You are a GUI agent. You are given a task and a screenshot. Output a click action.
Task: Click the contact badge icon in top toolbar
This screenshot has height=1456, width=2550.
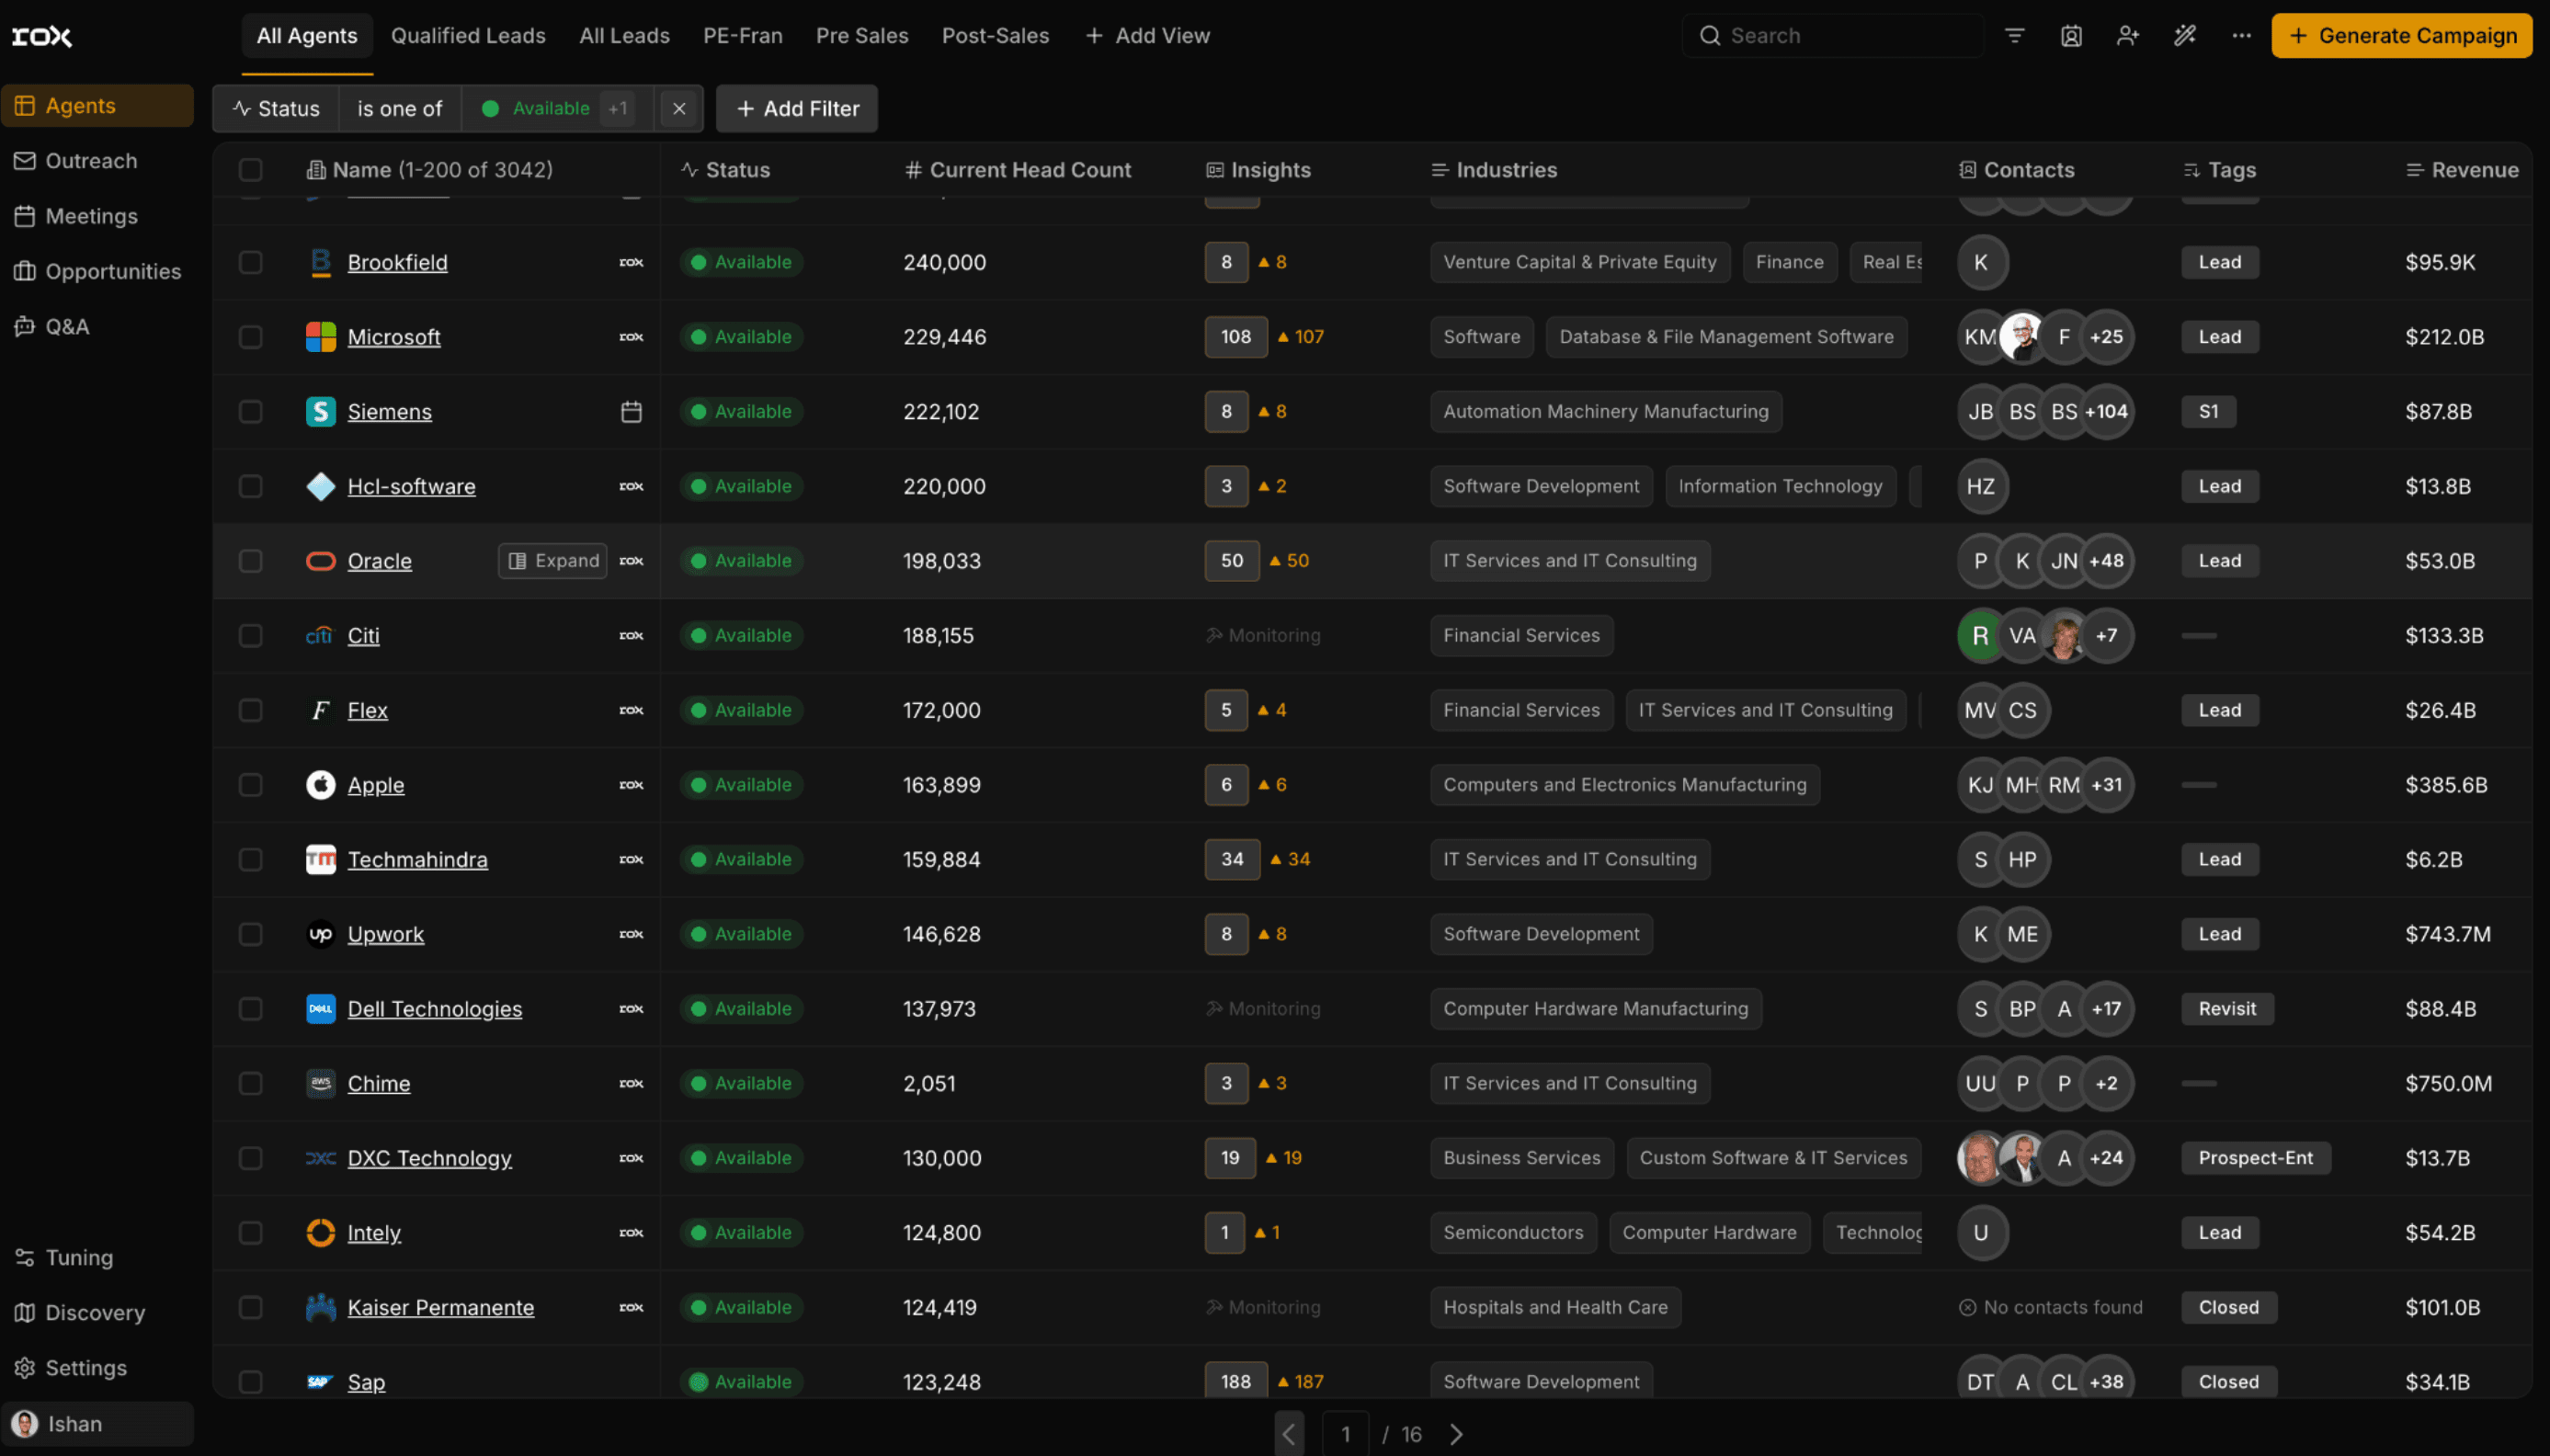[2071, 36]
